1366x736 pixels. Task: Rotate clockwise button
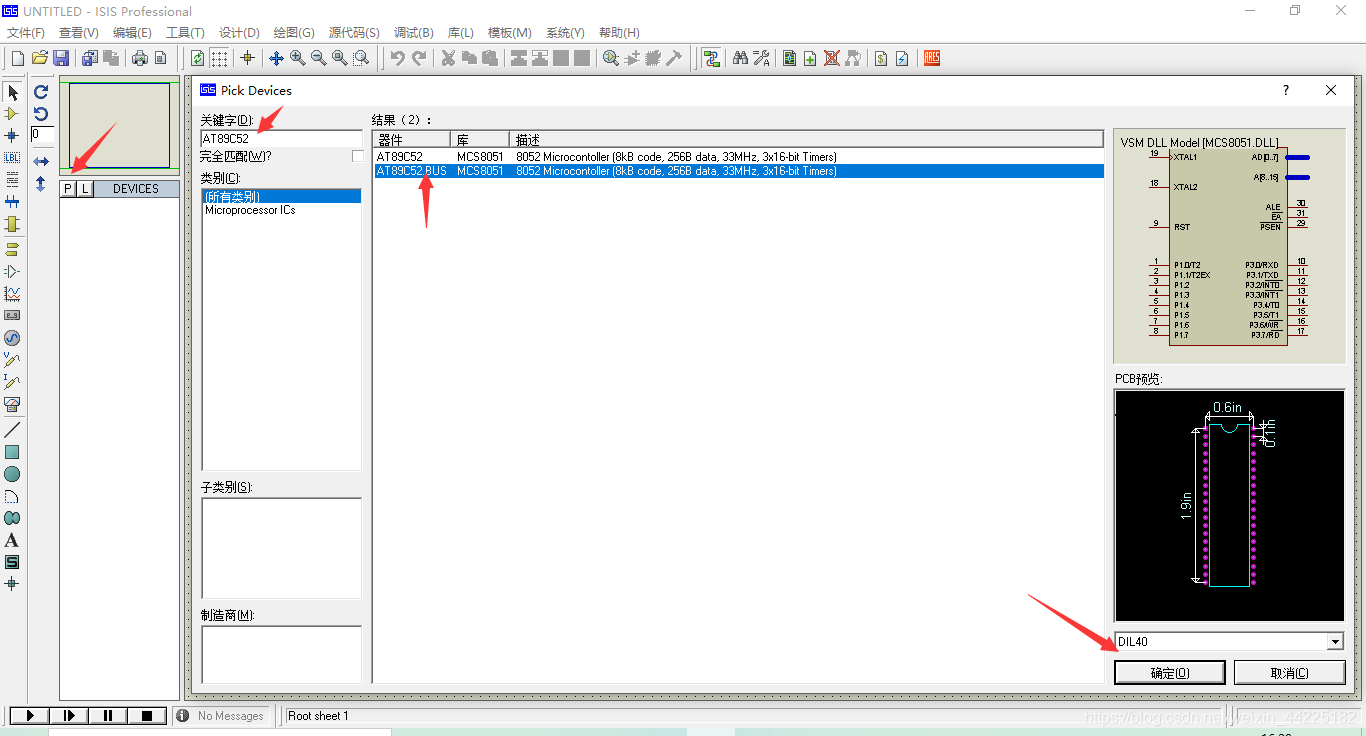pos(41,92)
